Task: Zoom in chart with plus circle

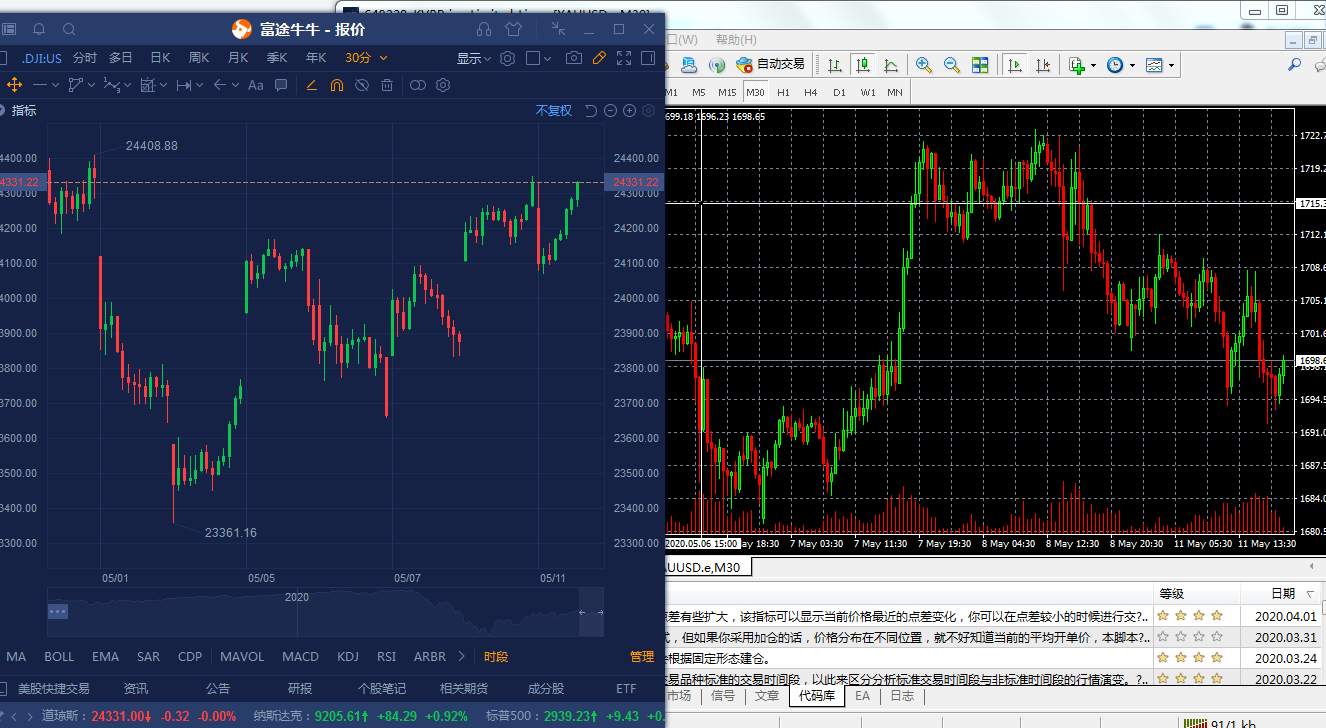Action: tap(629, 110)
